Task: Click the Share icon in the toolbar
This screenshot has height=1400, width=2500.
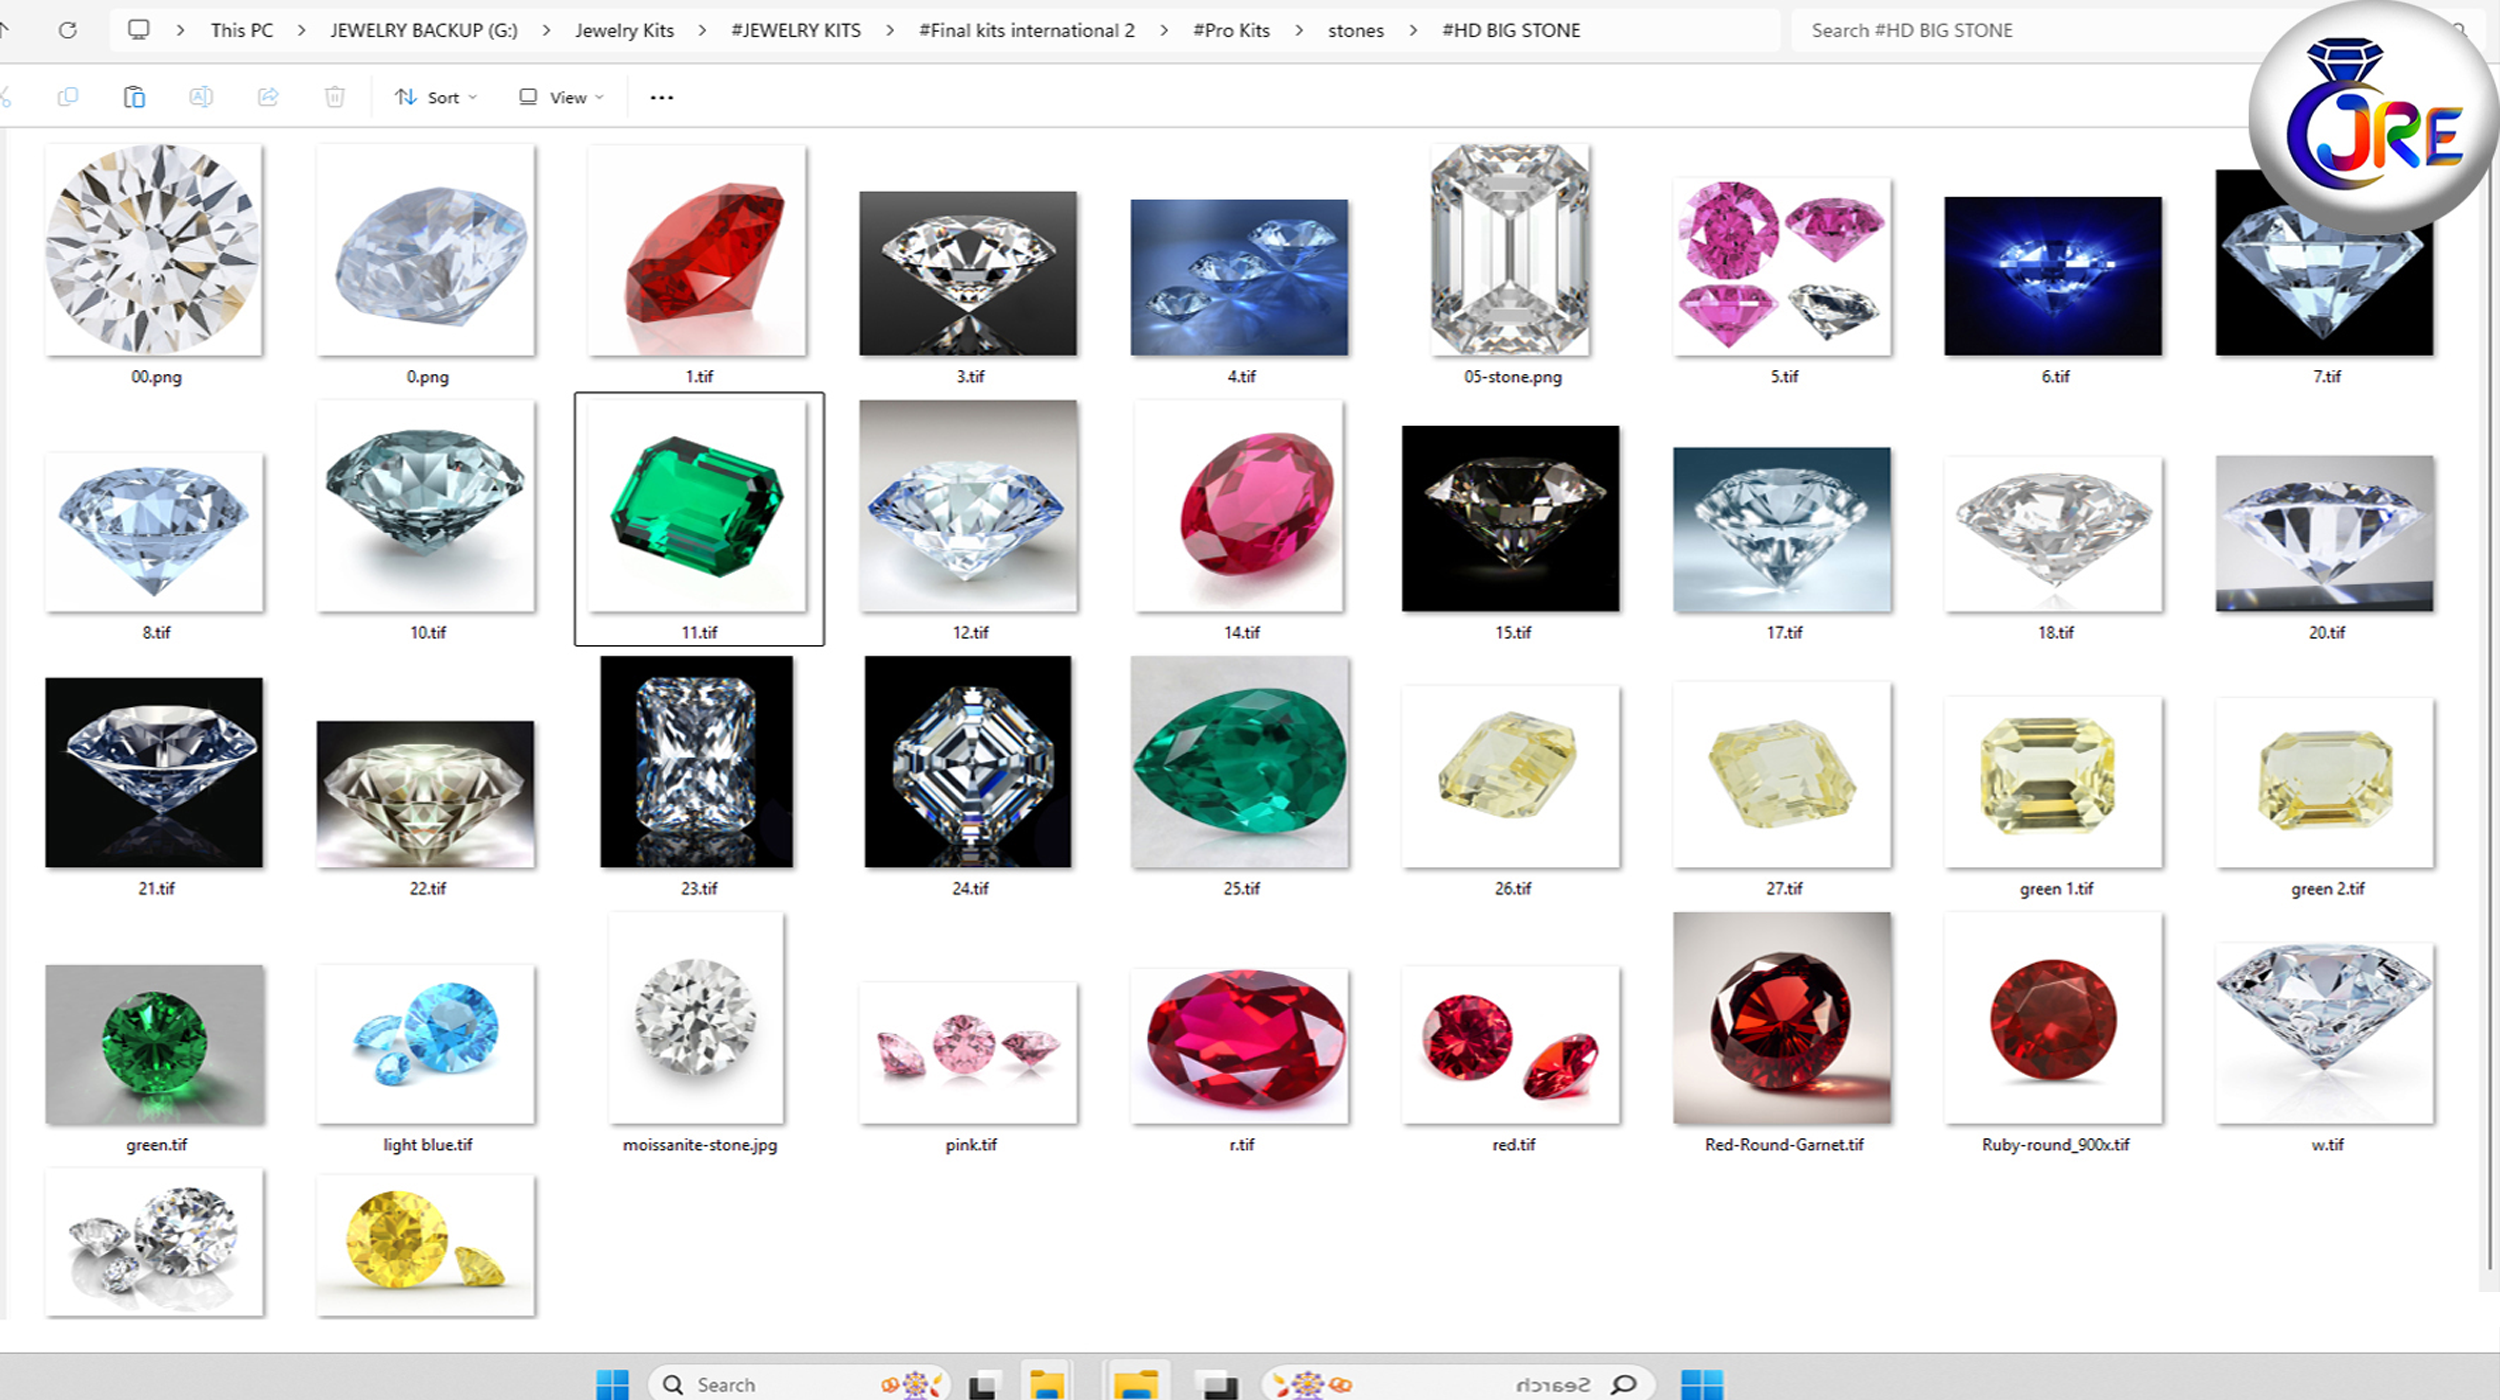Action: pos(267,96)
